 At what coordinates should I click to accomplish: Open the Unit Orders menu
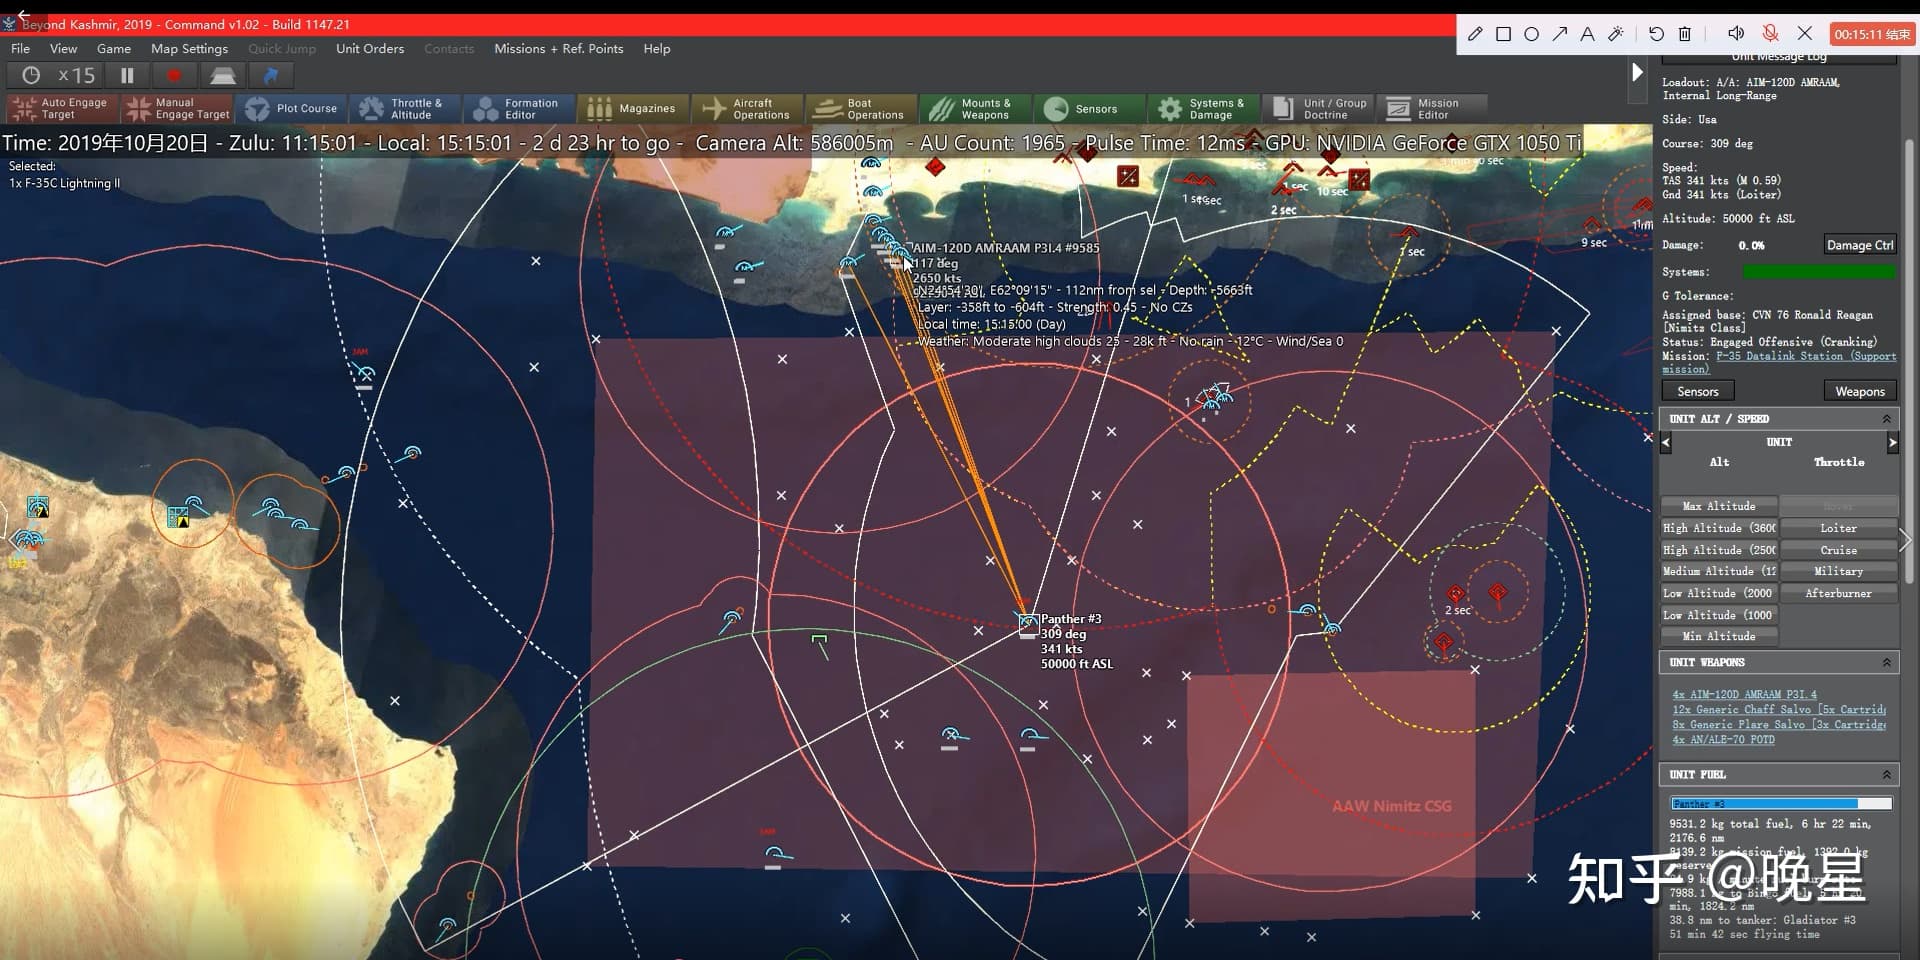(x=370, y=48)
